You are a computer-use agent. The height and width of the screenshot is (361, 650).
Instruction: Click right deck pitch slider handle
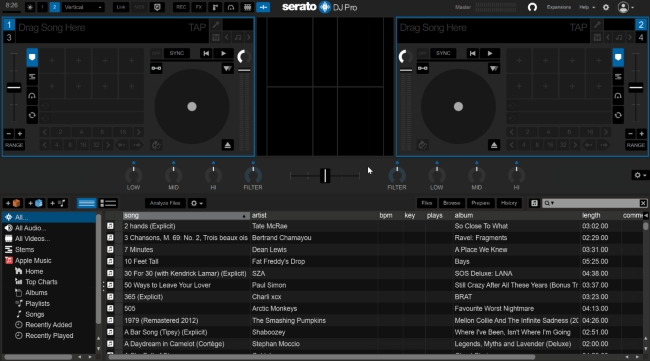635,87
